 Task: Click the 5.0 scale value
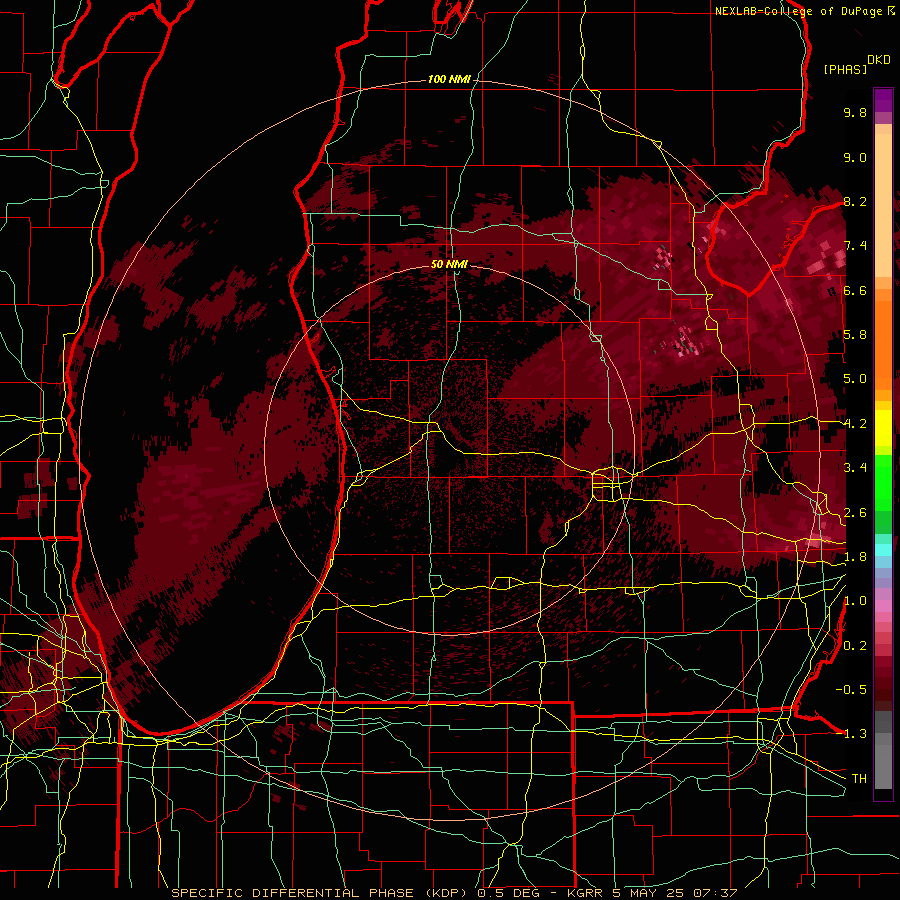(855, 379)
